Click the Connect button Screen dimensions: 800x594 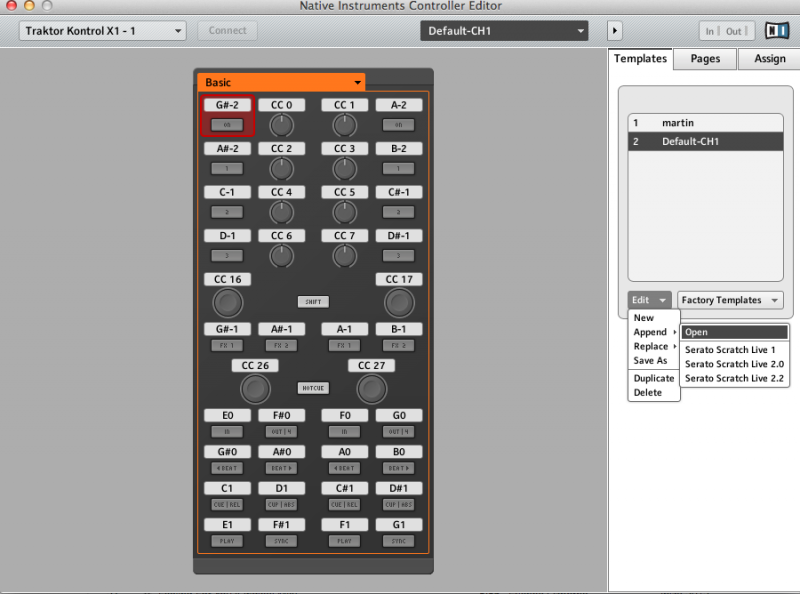click(x=227, y=31)
